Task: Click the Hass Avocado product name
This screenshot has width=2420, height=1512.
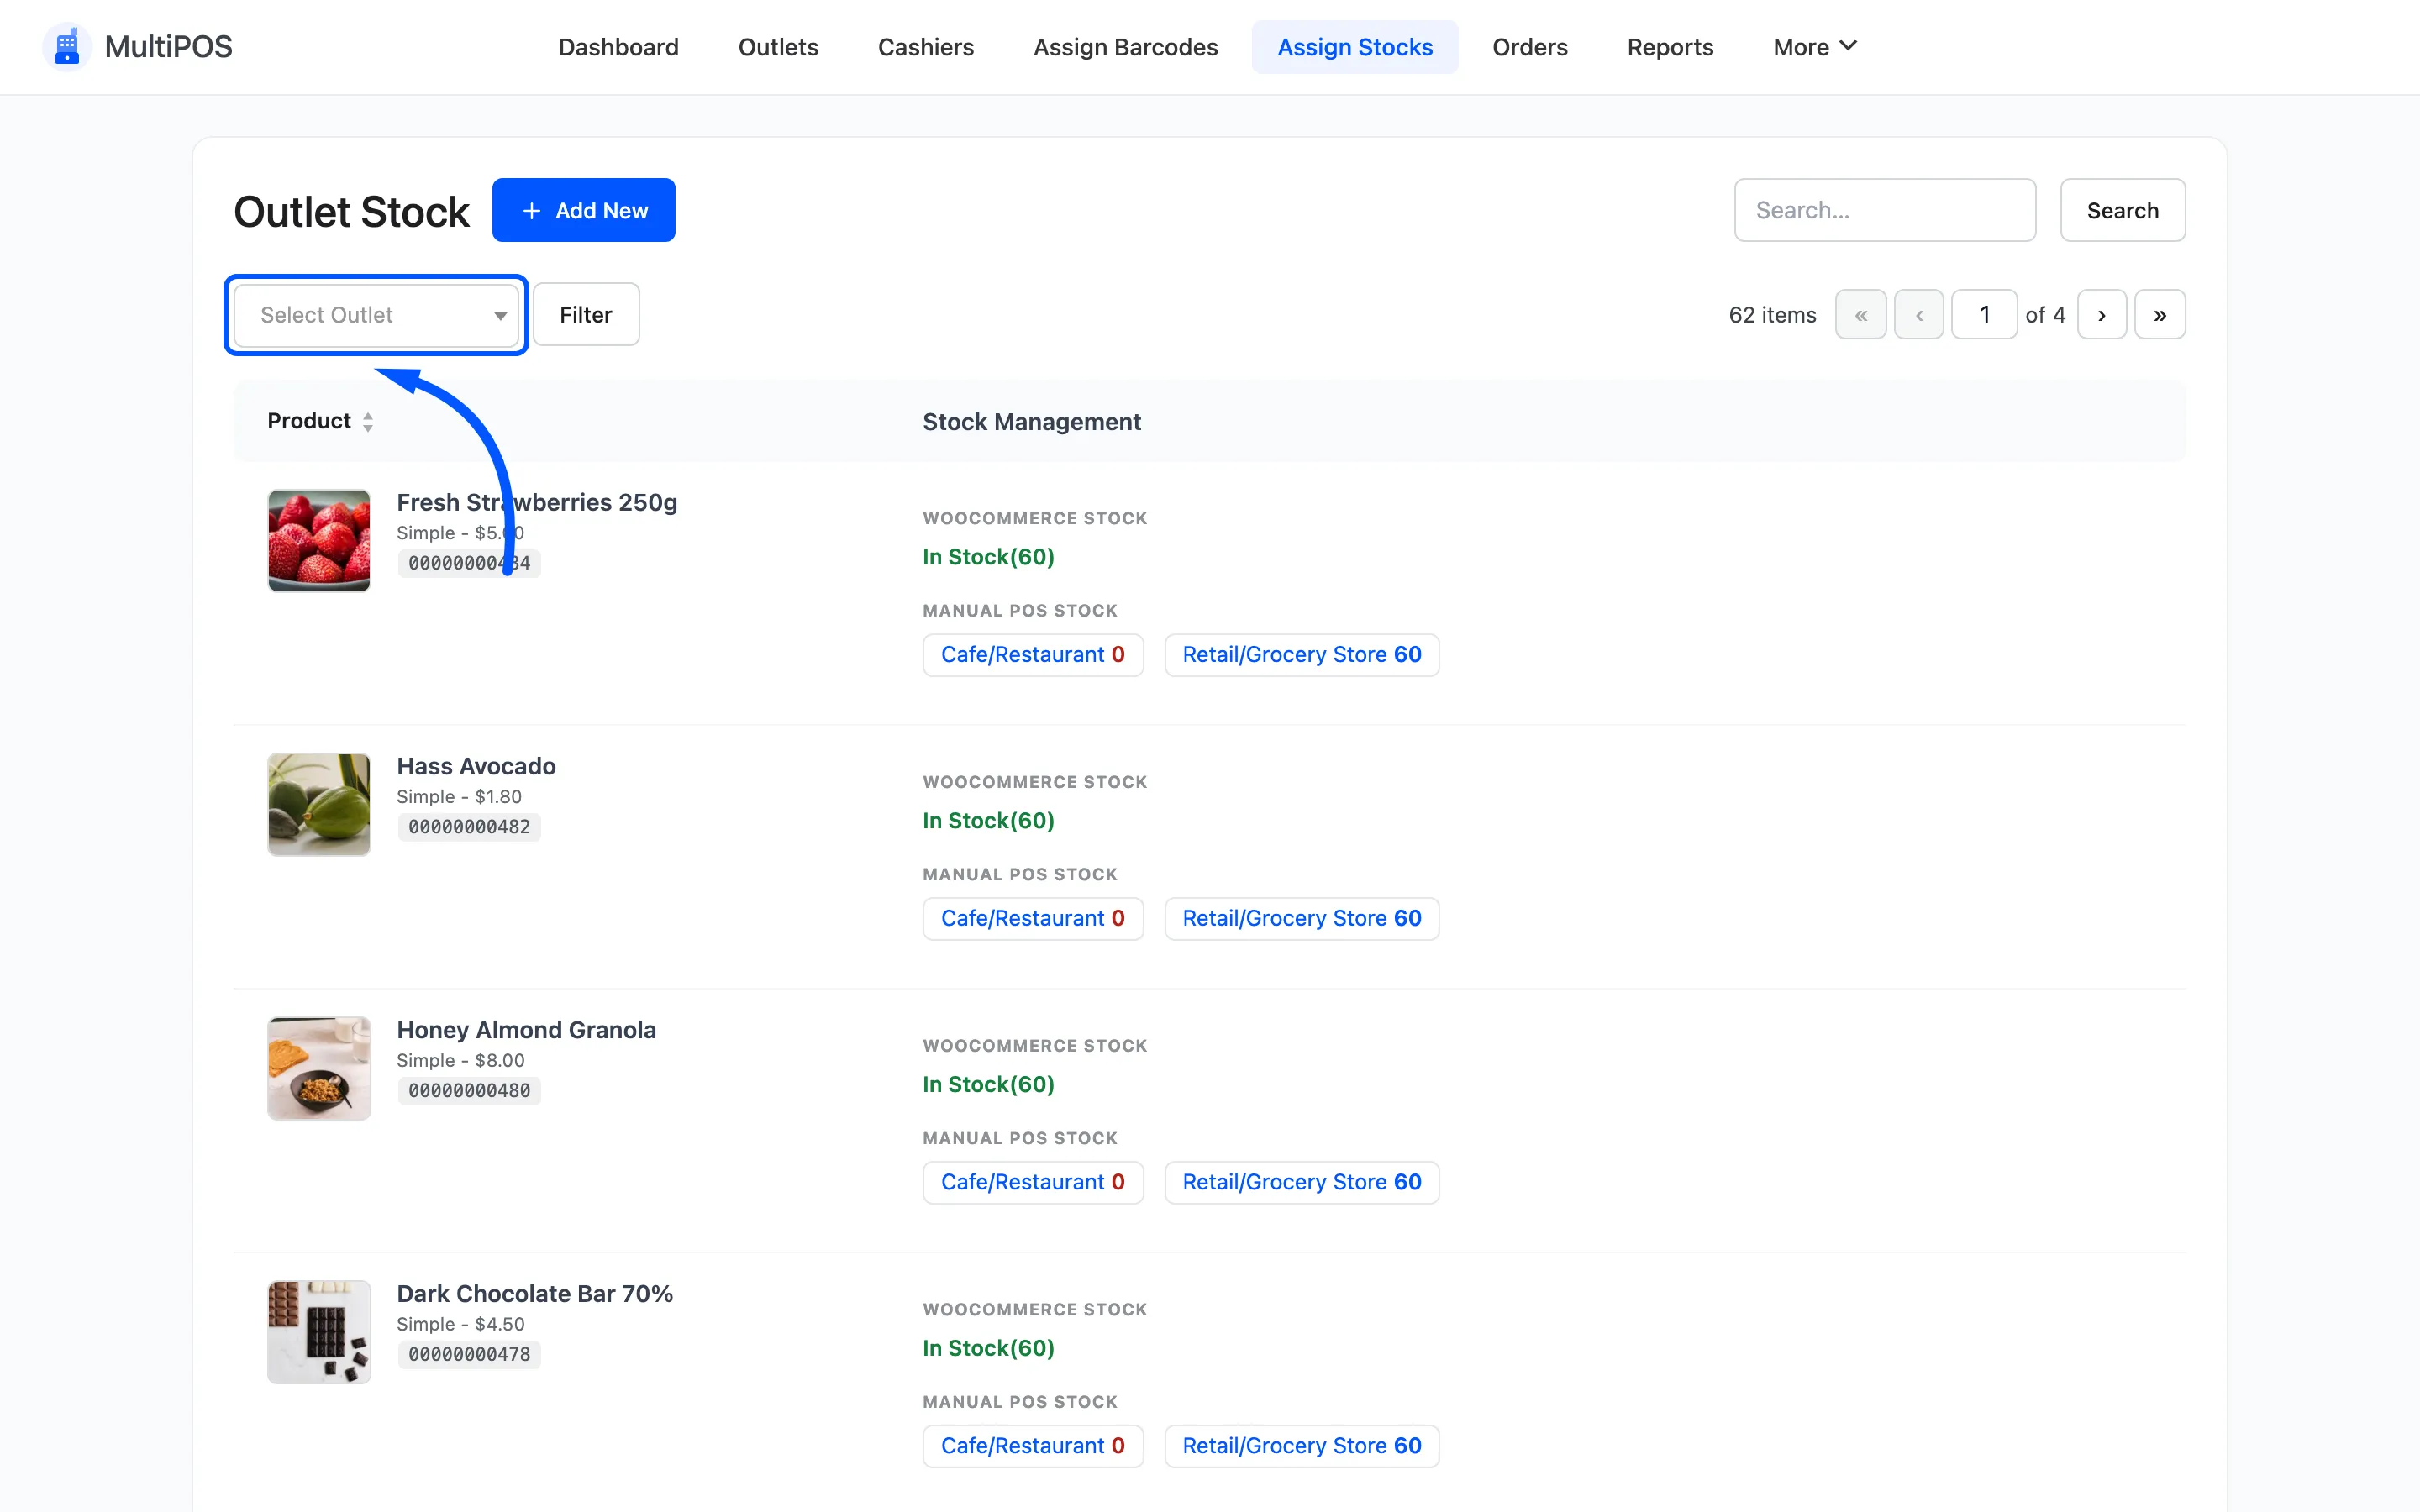Action: coord(476,766)
